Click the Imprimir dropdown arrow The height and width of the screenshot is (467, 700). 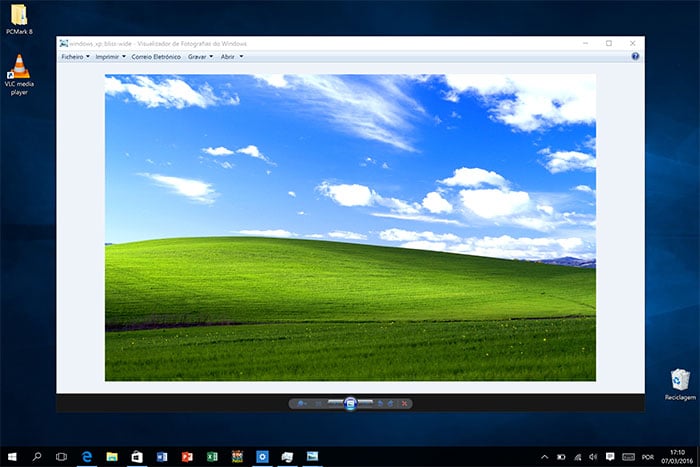click(124, 56)
